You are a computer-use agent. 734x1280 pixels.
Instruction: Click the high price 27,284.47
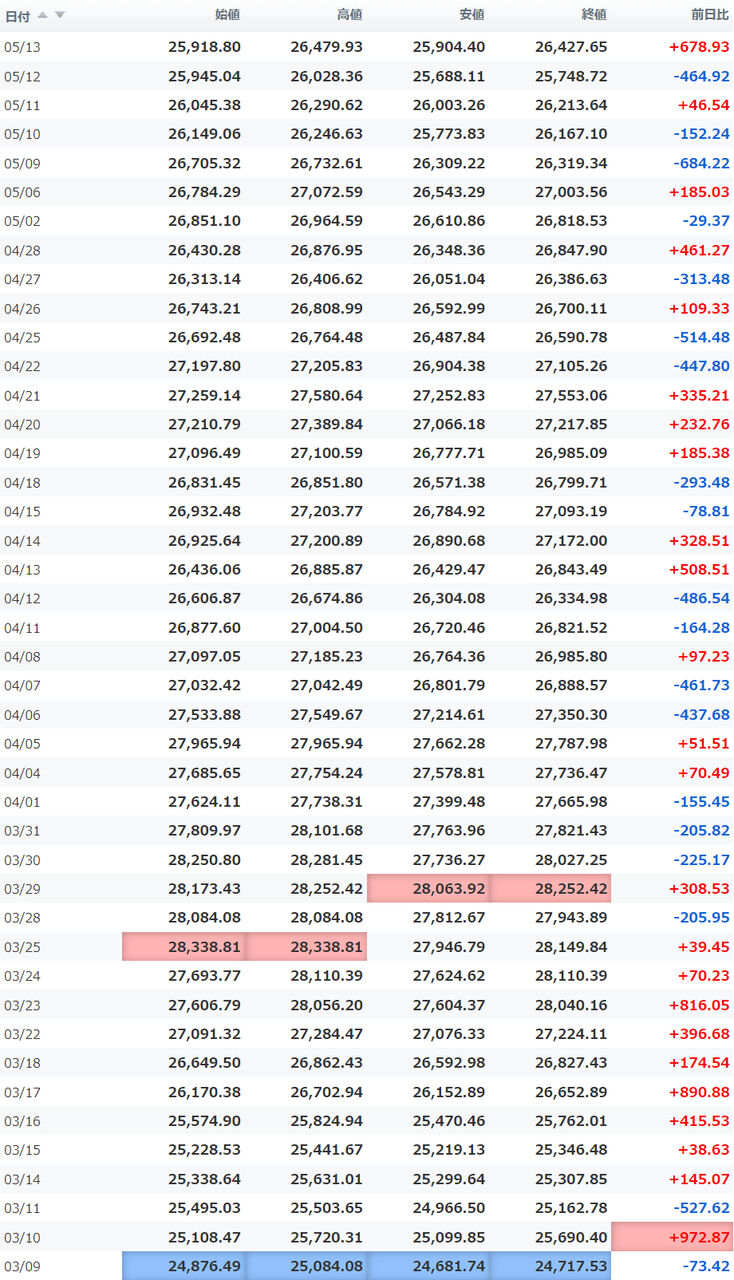[326, 1033]
